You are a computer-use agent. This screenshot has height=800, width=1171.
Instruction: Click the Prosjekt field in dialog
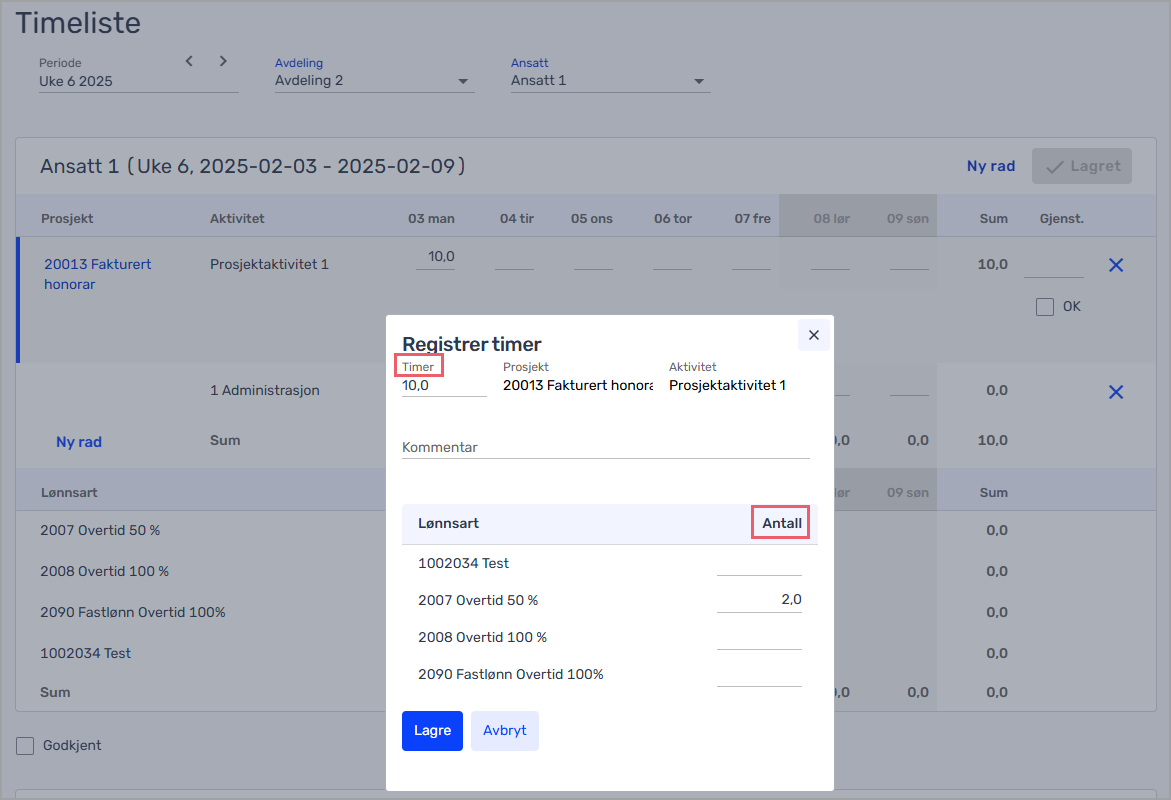[x=578, y=385]
